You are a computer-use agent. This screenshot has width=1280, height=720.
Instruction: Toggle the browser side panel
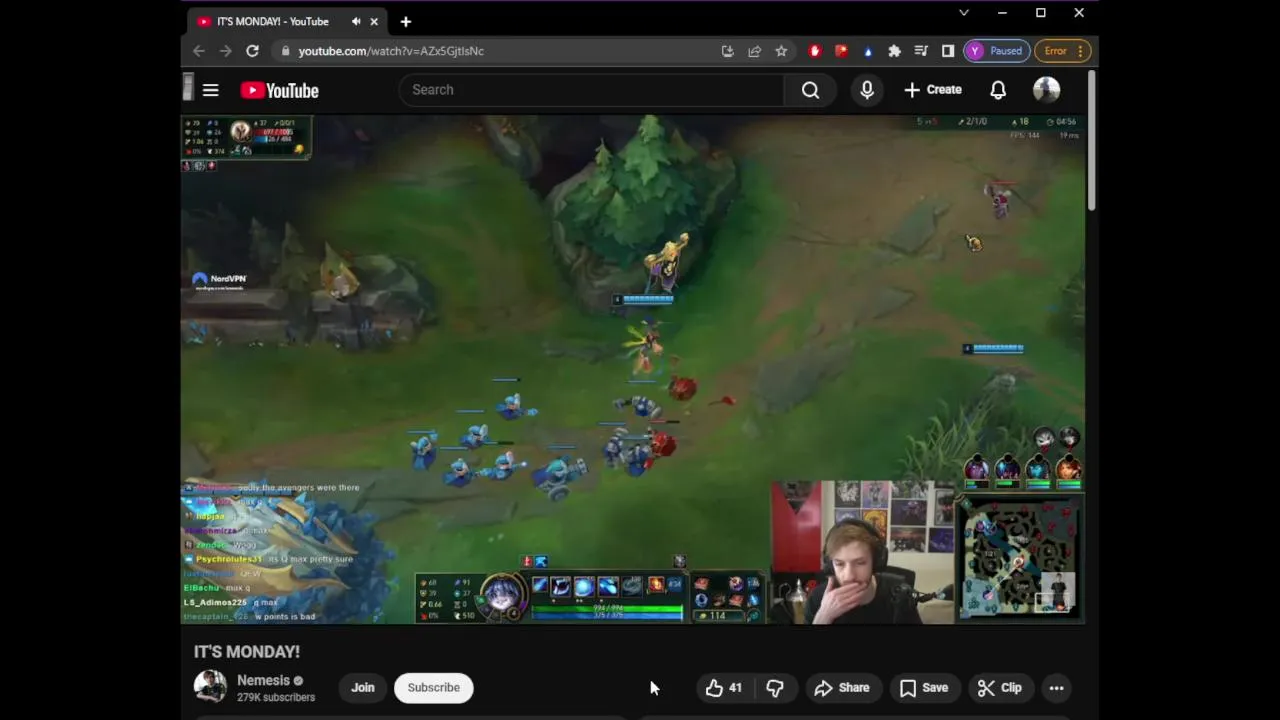pyautogui.click(x=948, y=51)
